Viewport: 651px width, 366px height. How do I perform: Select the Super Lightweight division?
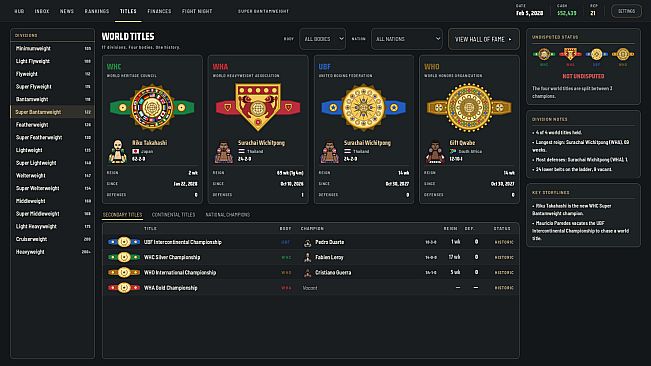click(53, 163)
